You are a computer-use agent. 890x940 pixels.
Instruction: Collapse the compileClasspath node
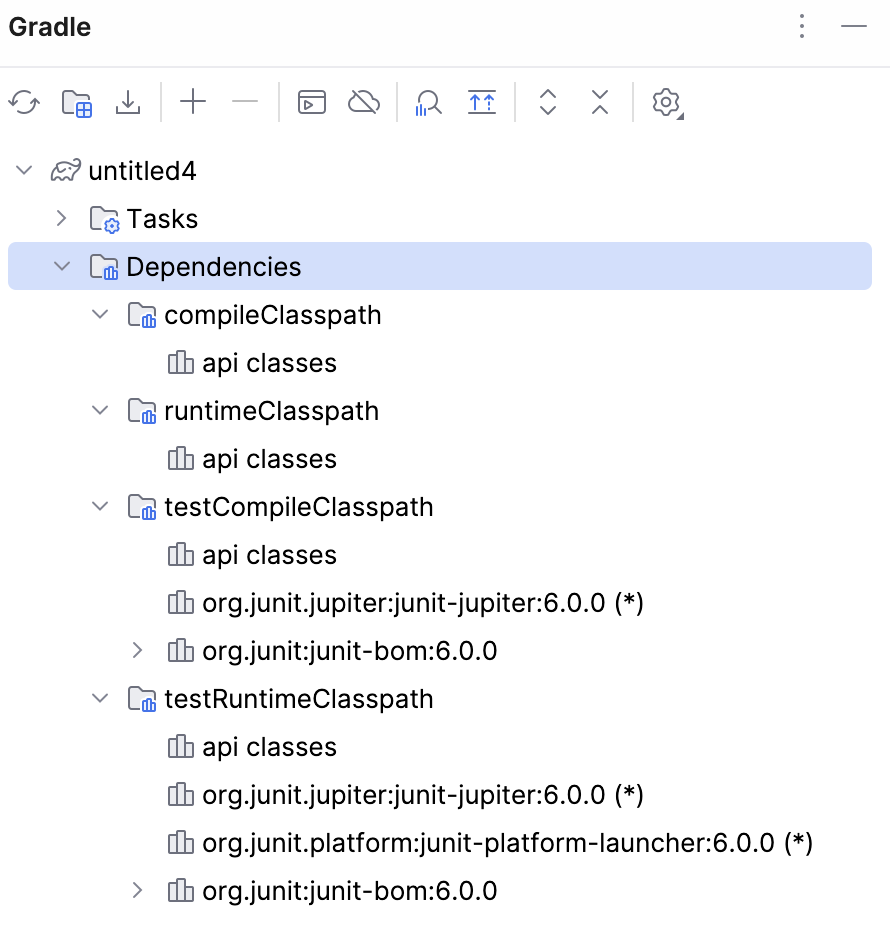(99, 314)
